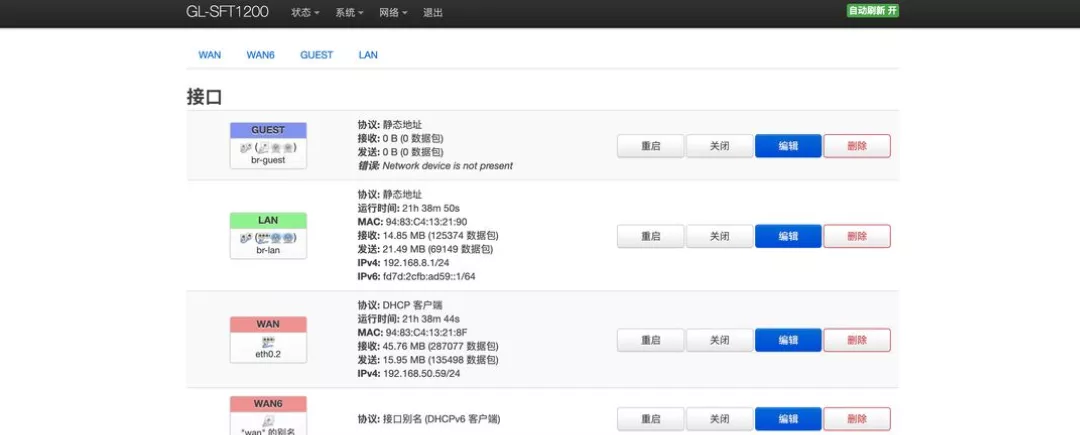
Task: Restart the GUEST interface with 重启
Action: tap(650, 146)
